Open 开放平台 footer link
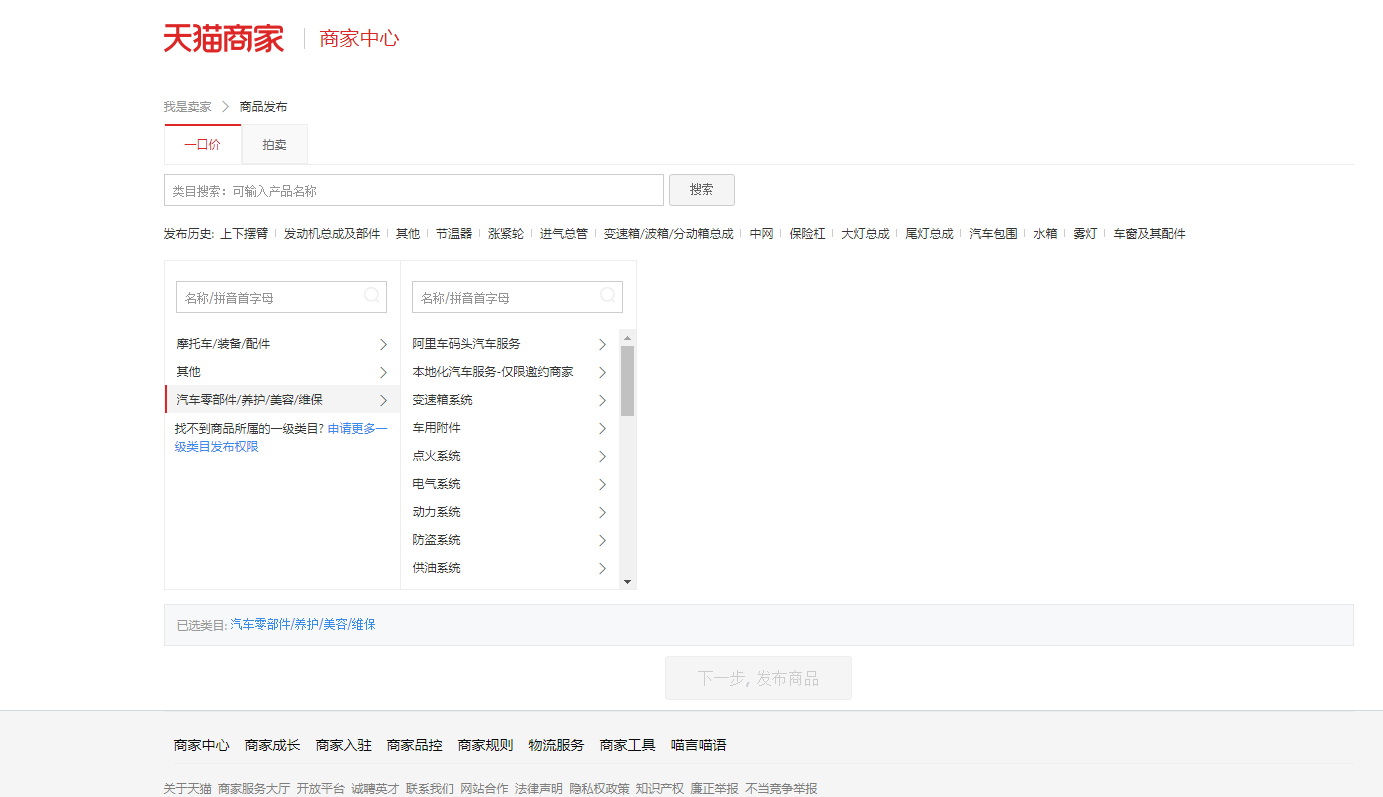1383x797 pixels. point(320,789)
